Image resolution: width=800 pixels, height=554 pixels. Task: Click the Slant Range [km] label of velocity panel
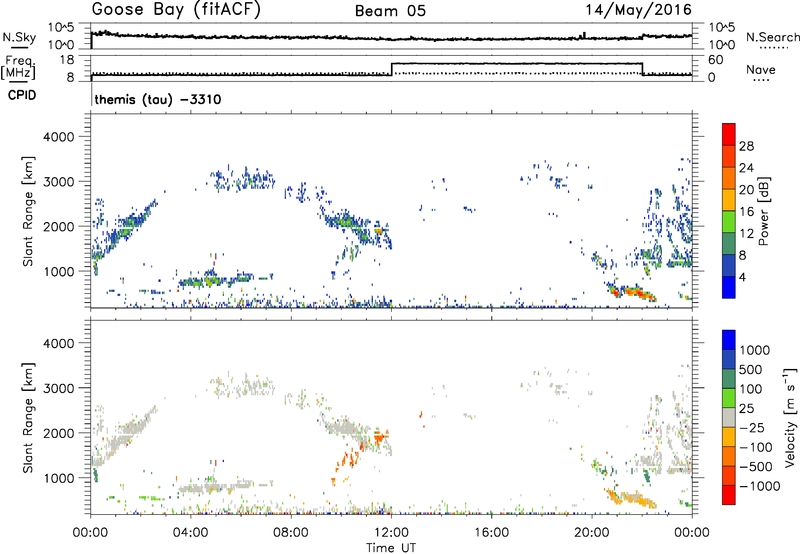pyautogui.click(x=28, y=418)
